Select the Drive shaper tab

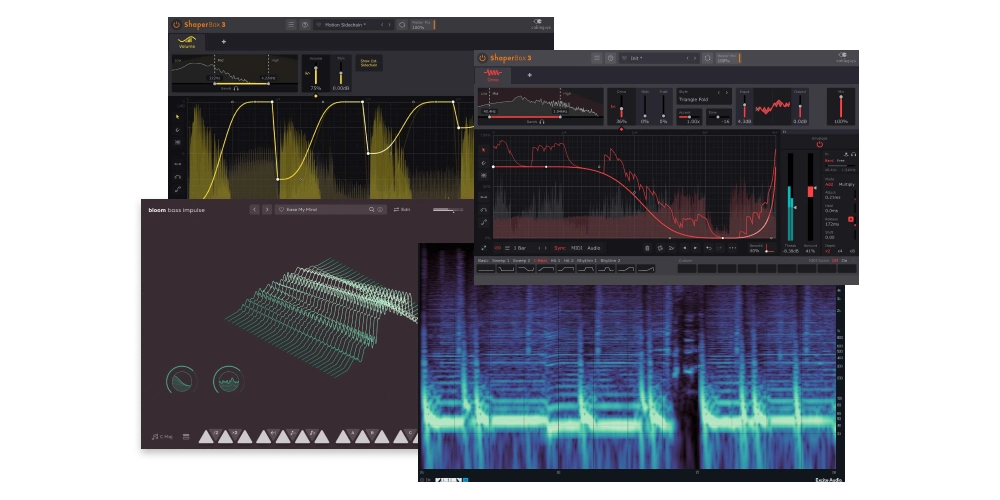(x=493, y=75)
